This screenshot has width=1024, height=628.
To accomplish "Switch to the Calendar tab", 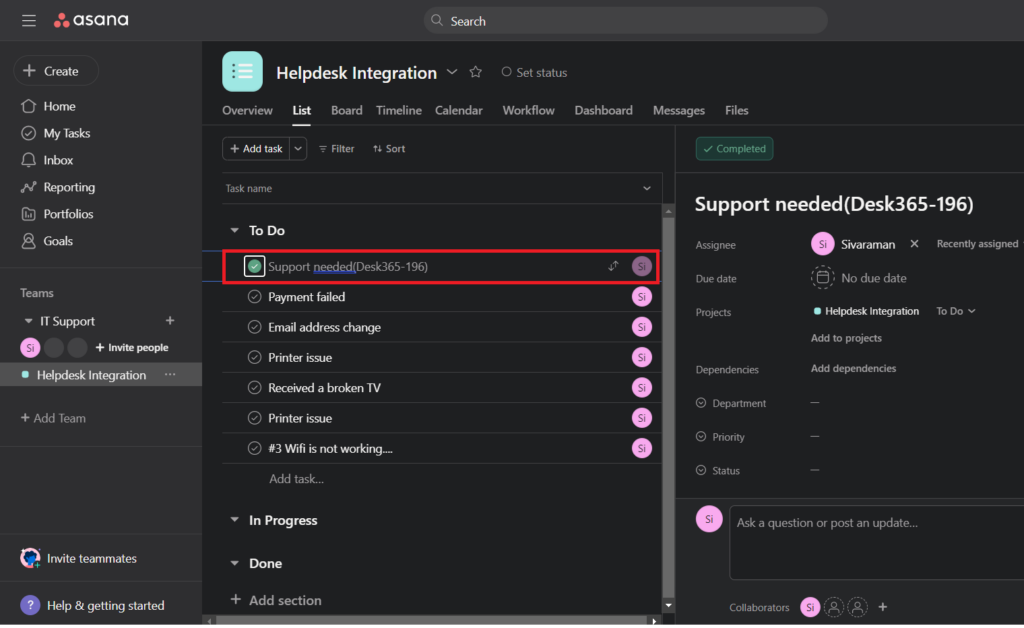I will [x=458, y=110].
